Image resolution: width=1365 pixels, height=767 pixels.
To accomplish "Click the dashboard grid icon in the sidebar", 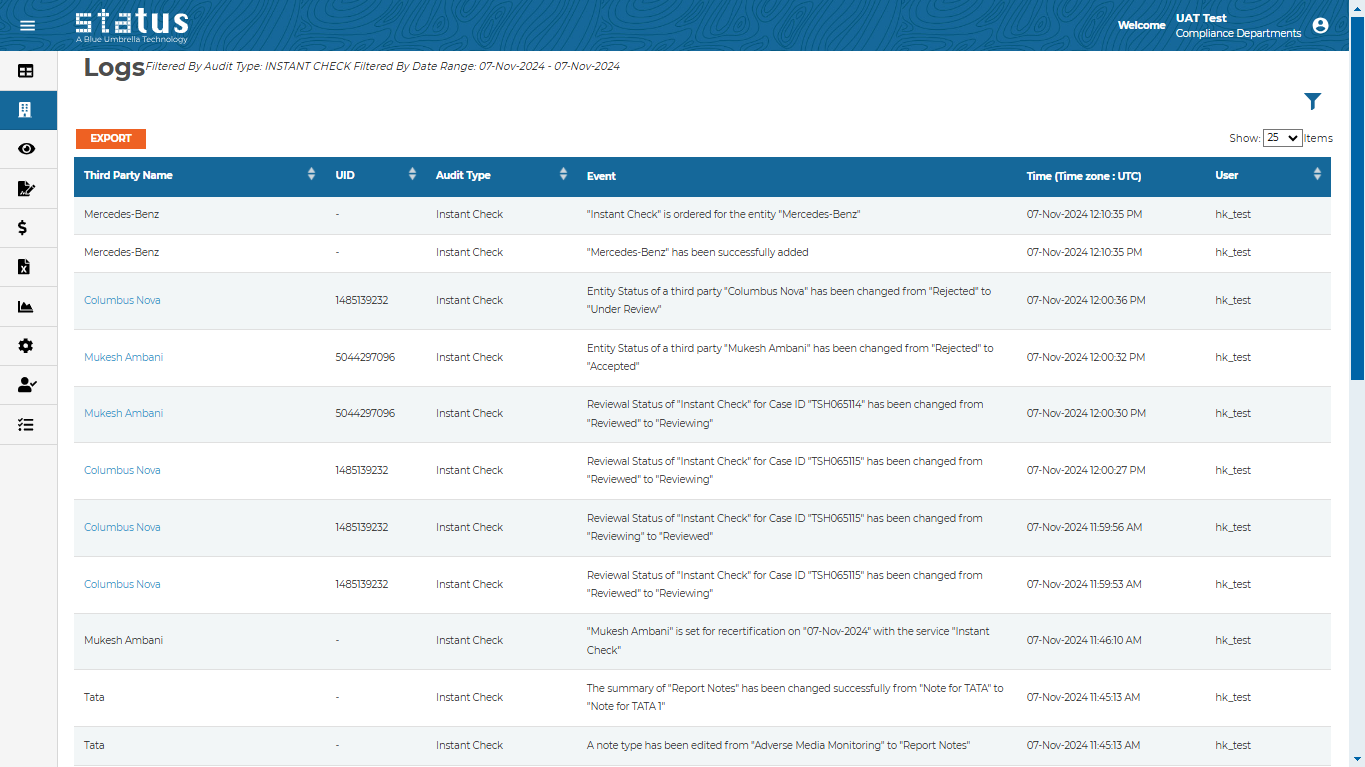I will 26,71.
